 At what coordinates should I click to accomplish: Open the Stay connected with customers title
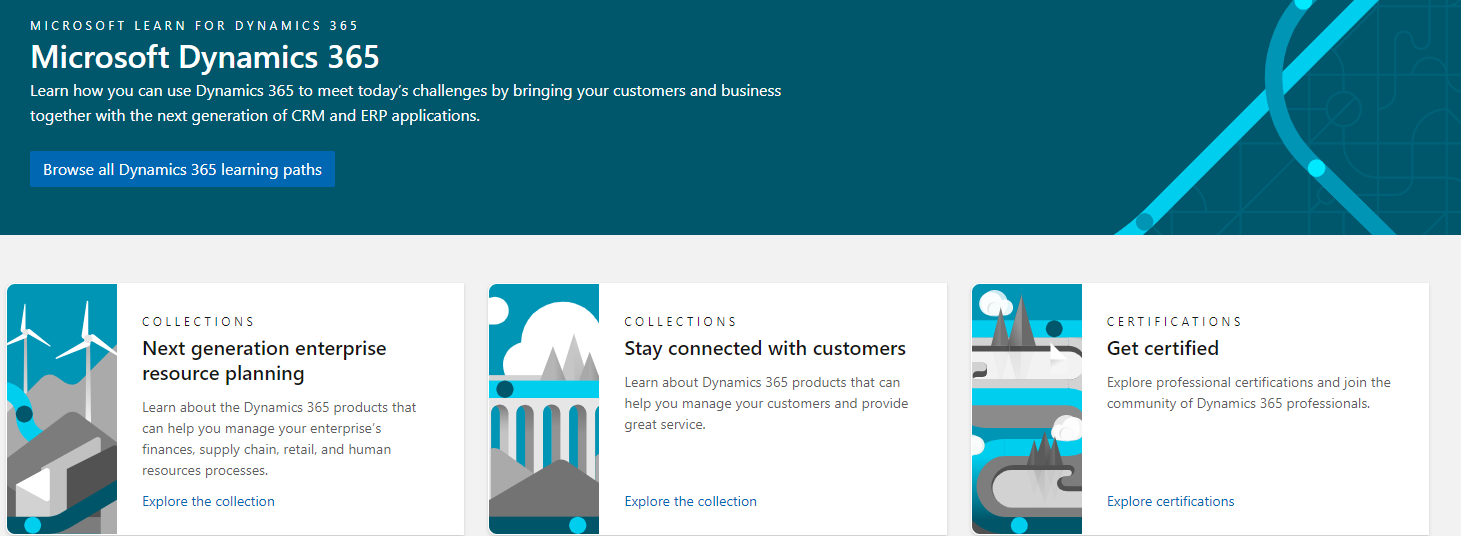765,348
